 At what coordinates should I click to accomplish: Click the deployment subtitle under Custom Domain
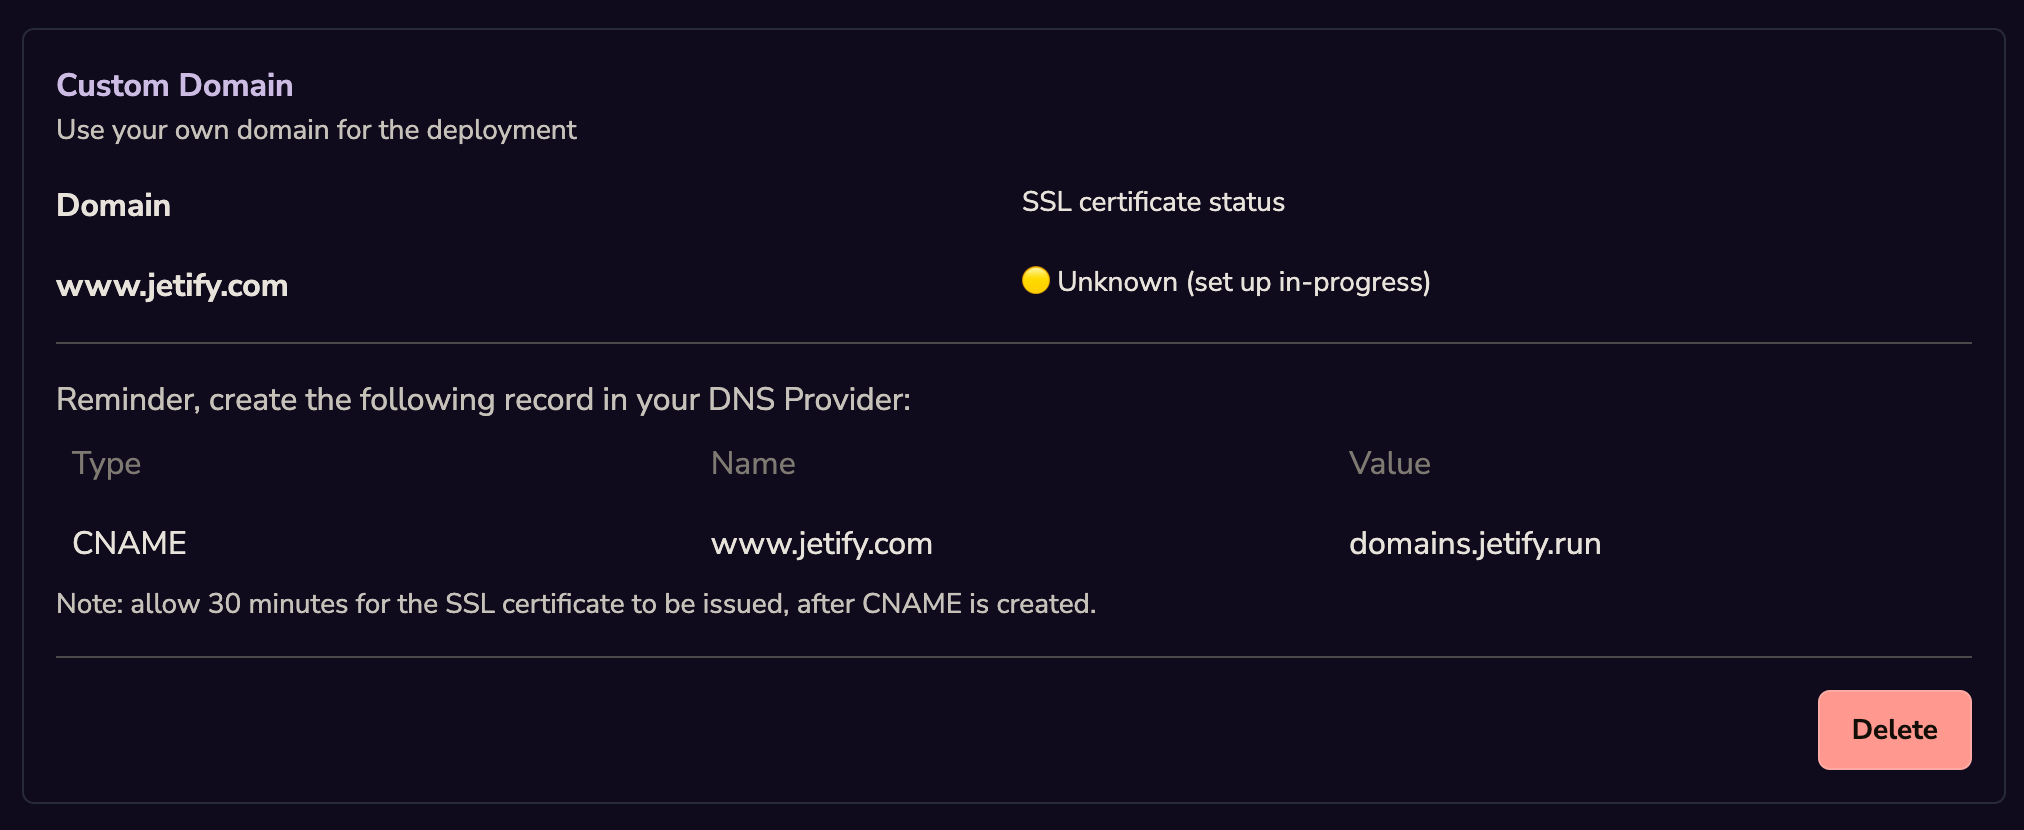[x=316, y=129]
